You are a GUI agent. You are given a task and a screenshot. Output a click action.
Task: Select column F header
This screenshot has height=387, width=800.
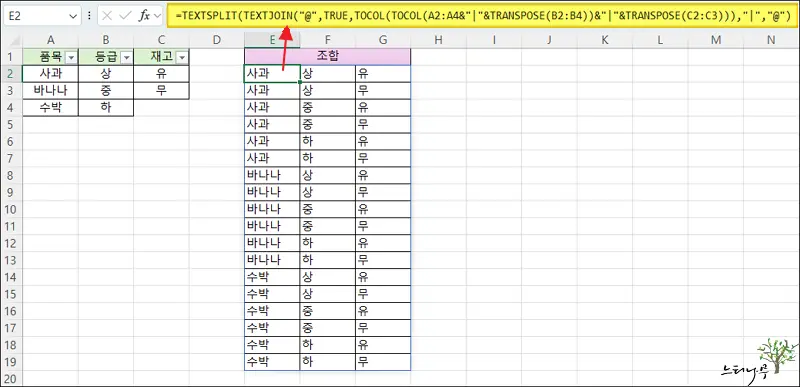[328, 40]
